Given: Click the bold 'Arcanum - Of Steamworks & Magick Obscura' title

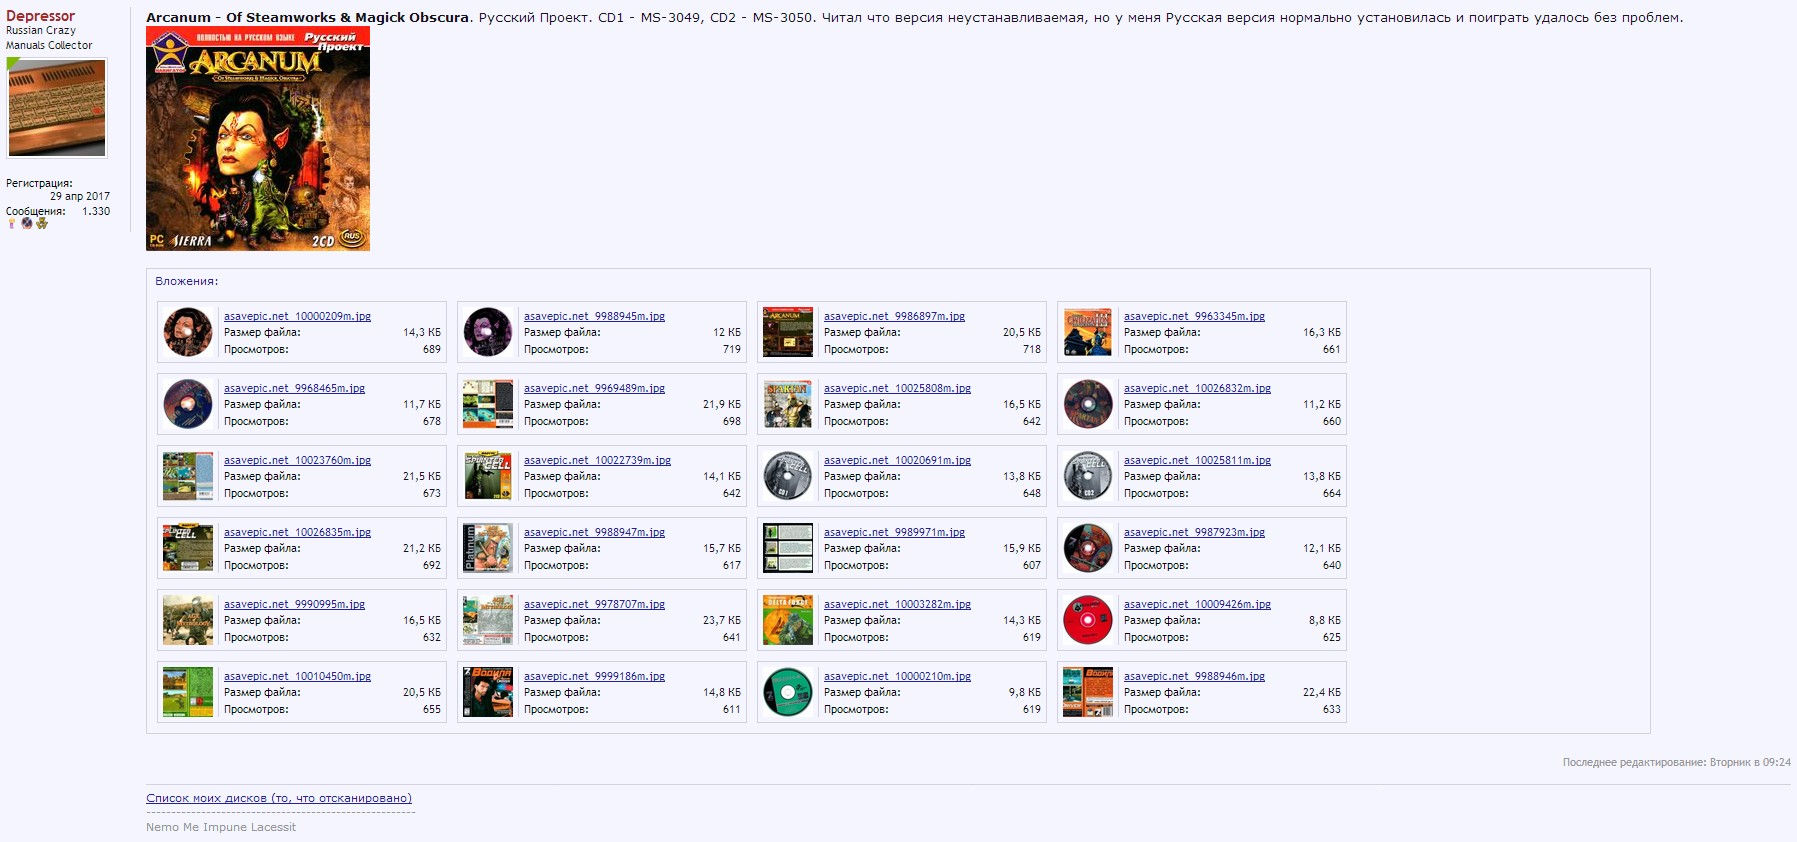Looking at the screenshot, I should [307, 17].
